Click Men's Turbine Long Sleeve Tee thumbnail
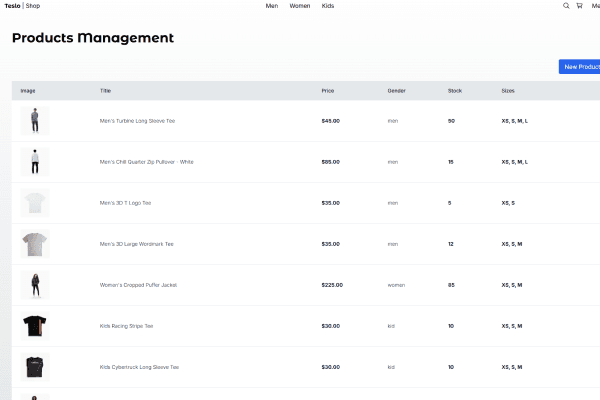600x400 pixels. 35,121
